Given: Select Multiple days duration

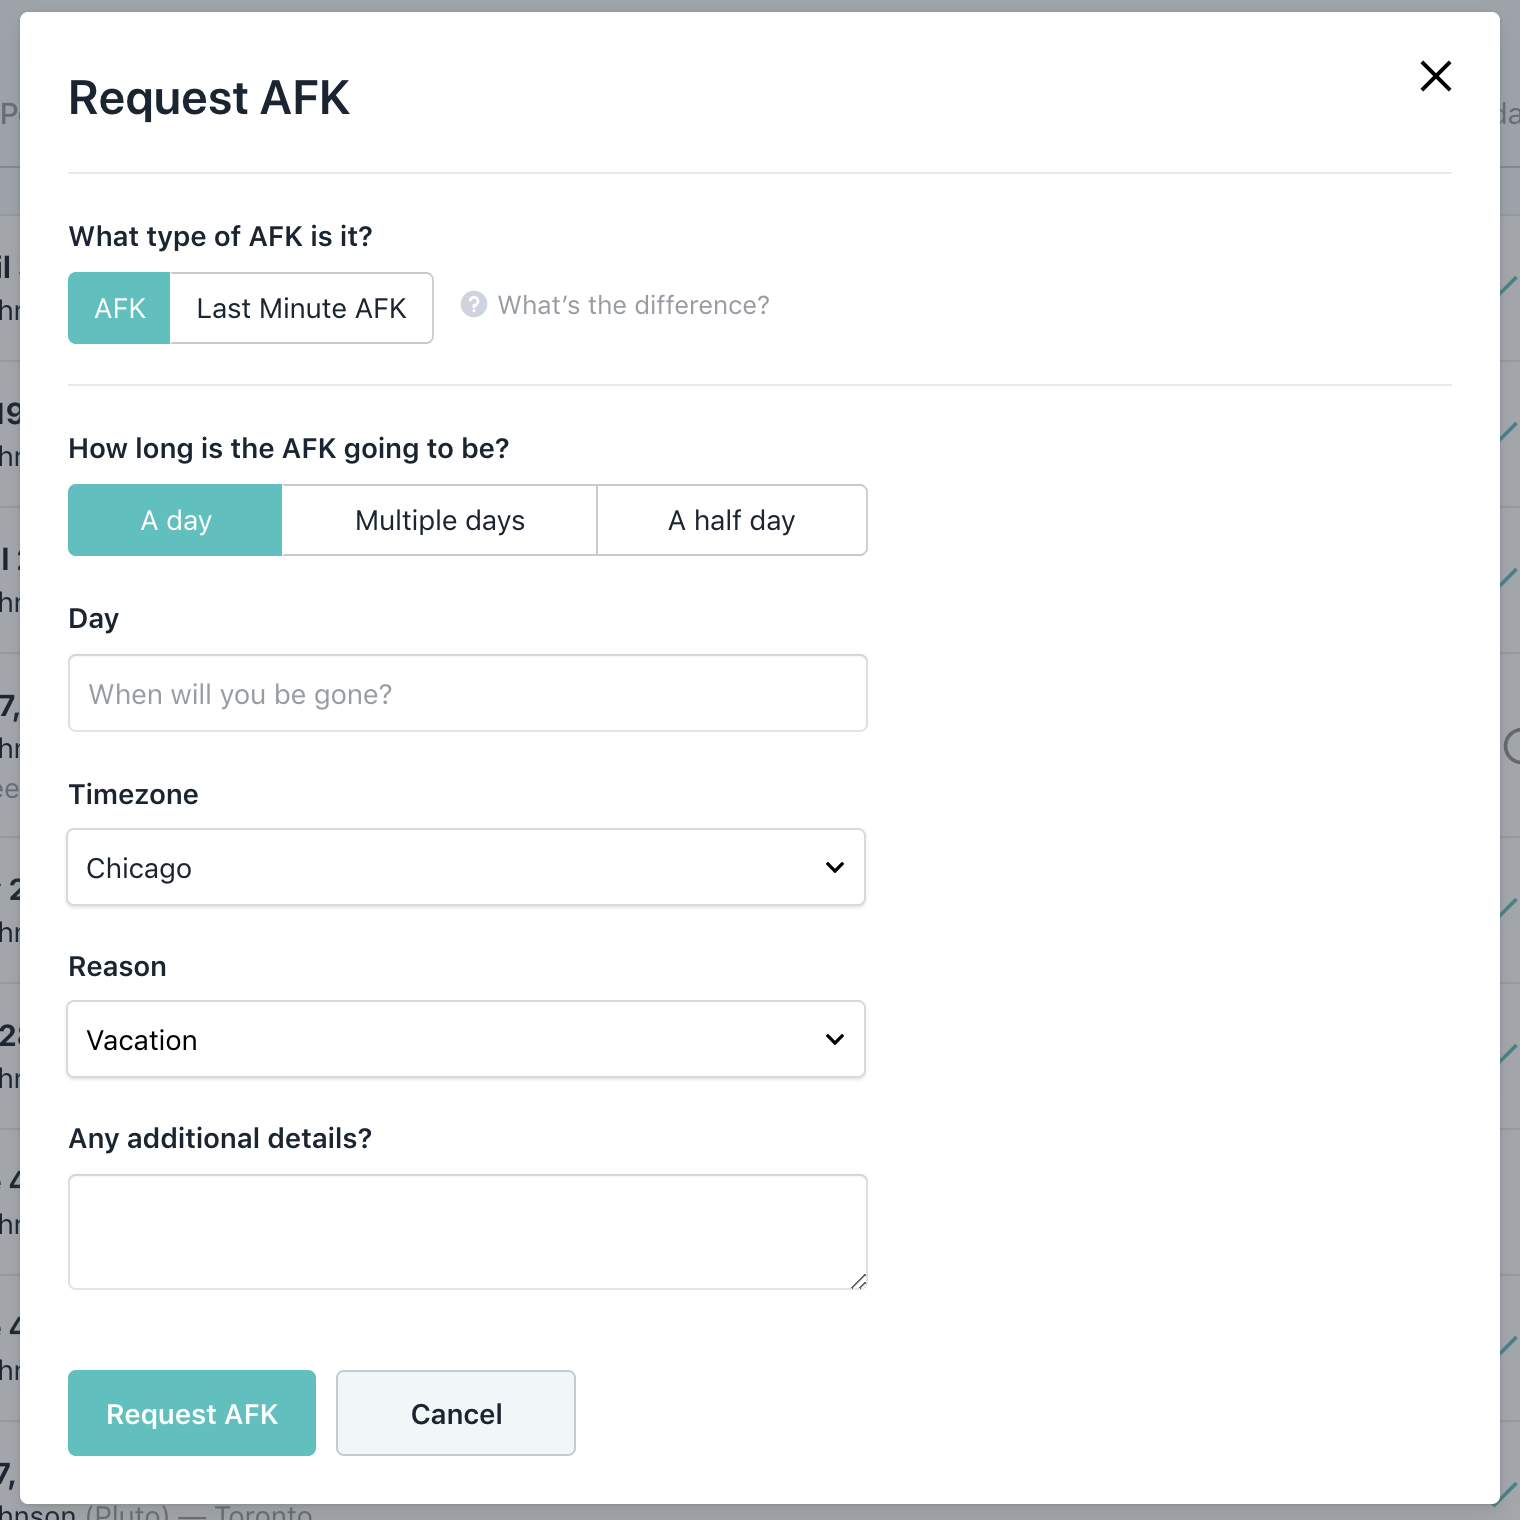Looking at the screenshot, I should tap(439, 520).
